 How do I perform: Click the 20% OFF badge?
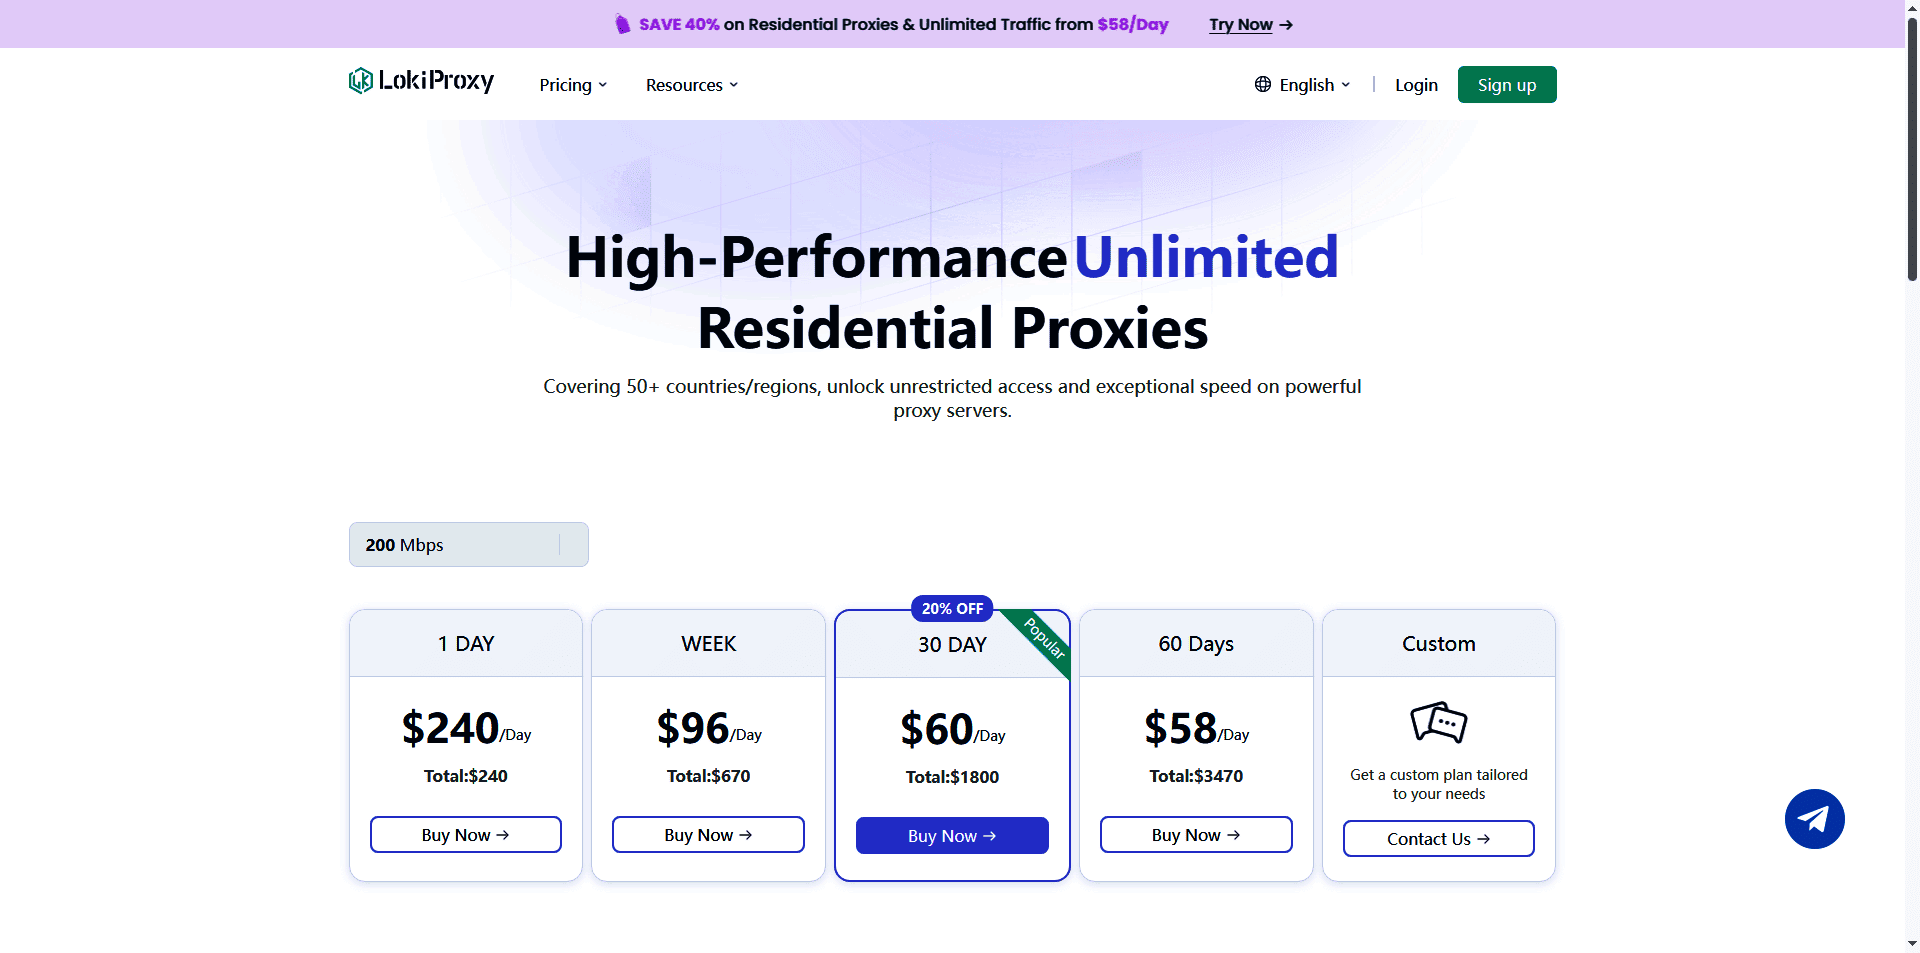tap(952, 608)
